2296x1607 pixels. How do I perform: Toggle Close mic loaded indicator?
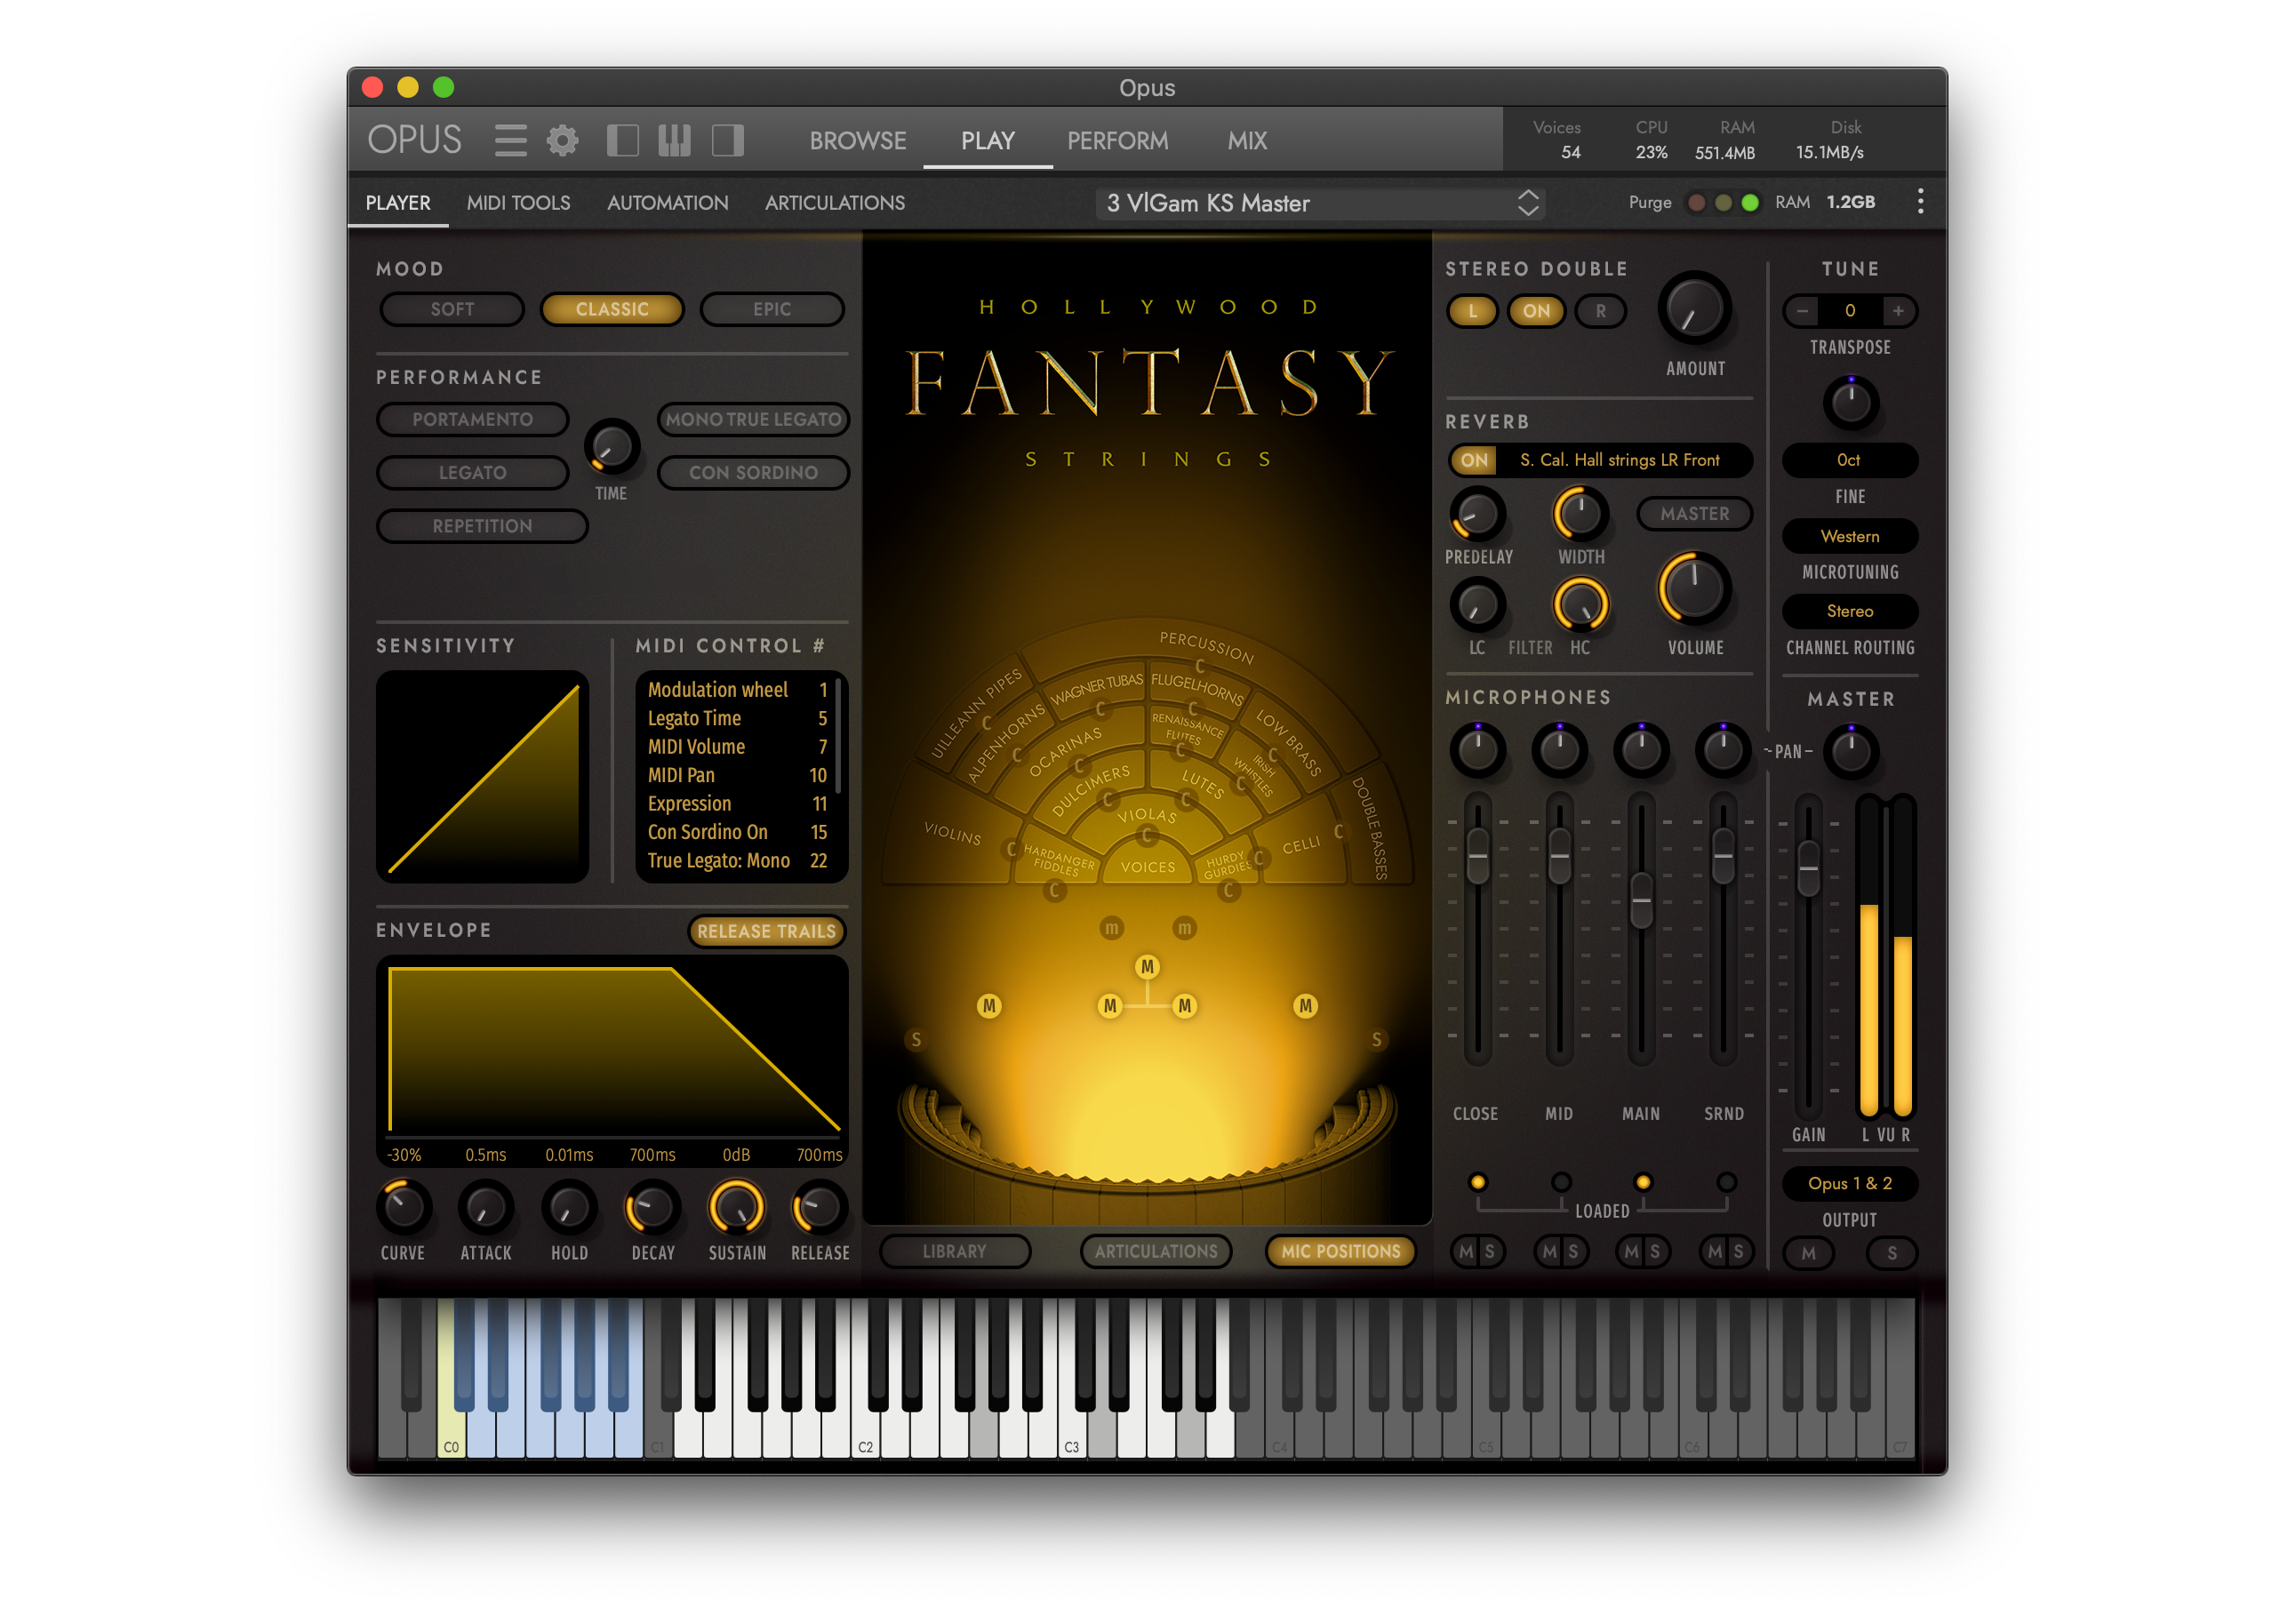(x=1478, y=1182)
